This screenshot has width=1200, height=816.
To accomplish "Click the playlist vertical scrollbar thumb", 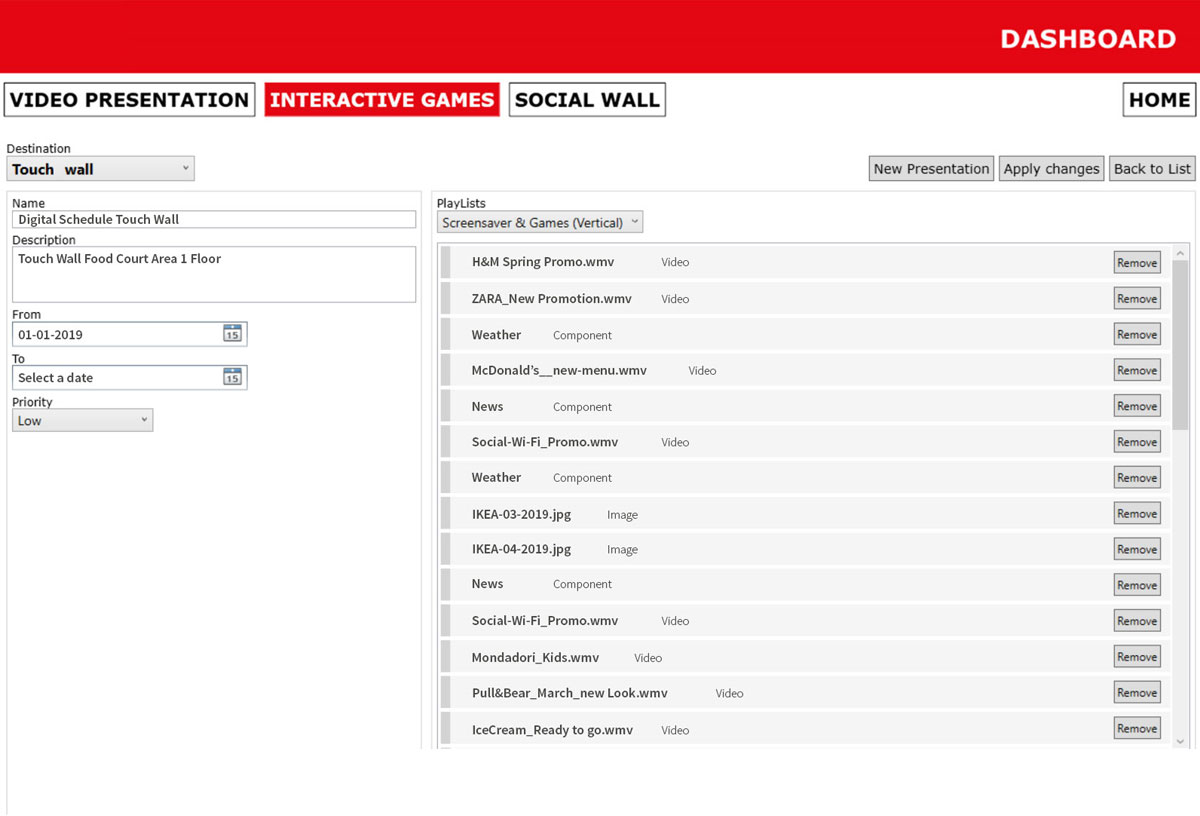I will click(1180, 345).
